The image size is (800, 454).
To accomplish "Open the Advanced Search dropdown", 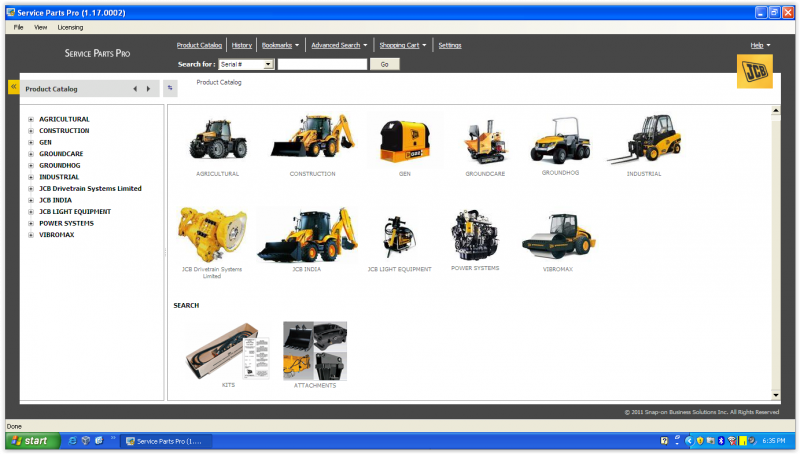I will coord(339,45).
